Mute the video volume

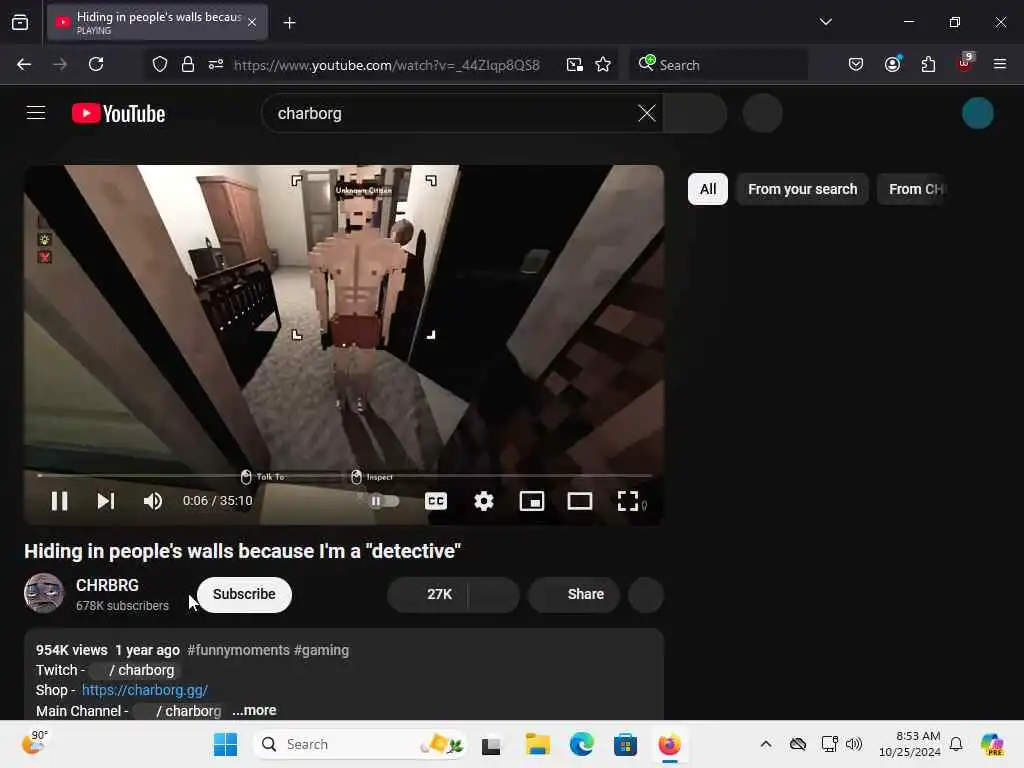(153, 501)
